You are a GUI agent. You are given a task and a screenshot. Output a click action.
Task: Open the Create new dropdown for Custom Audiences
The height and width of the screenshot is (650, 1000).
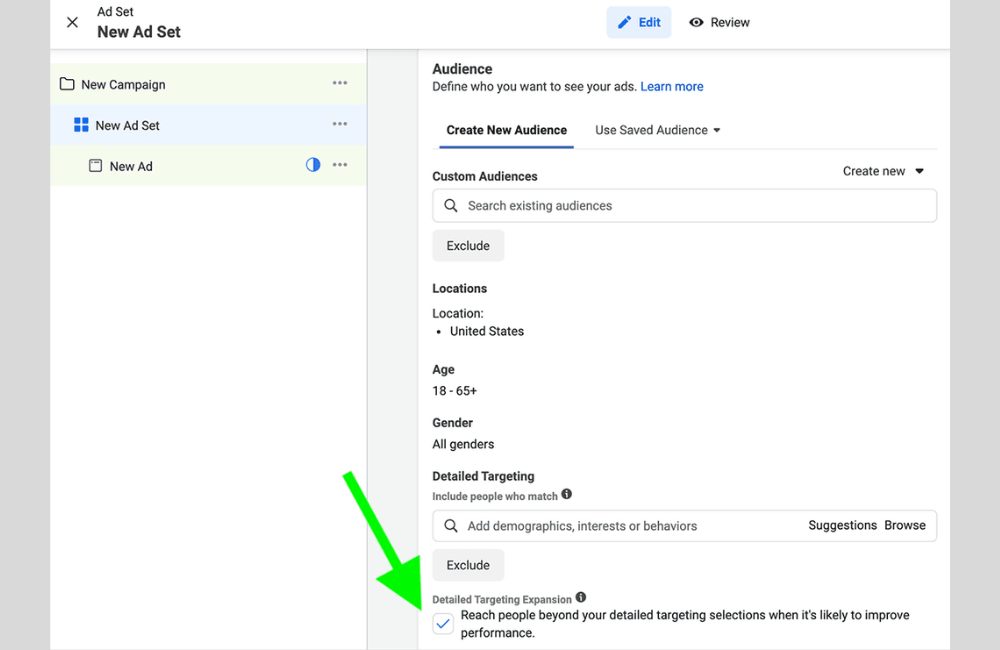tap(883, 171)
